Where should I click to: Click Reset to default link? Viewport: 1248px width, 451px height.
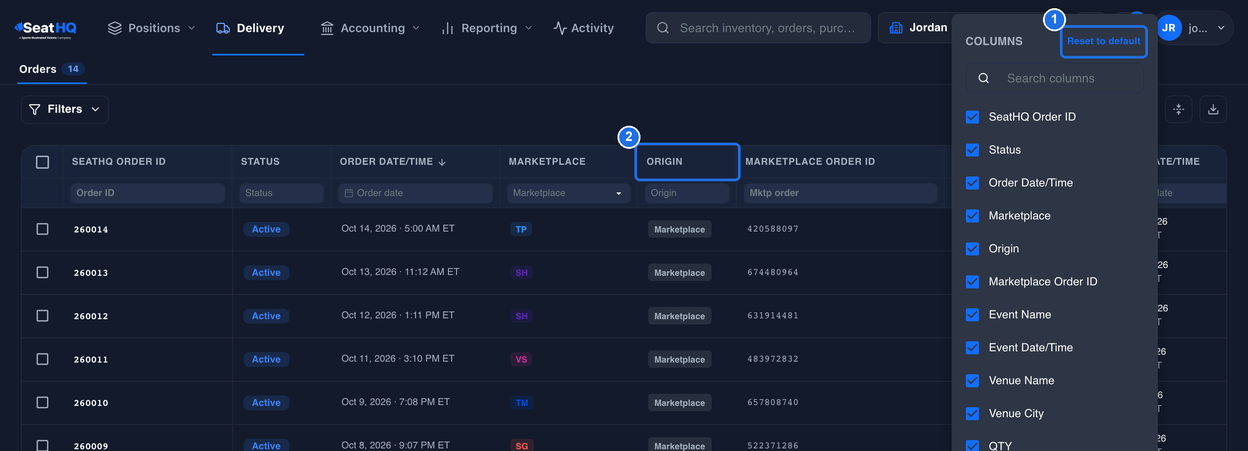click(1103, 41)
